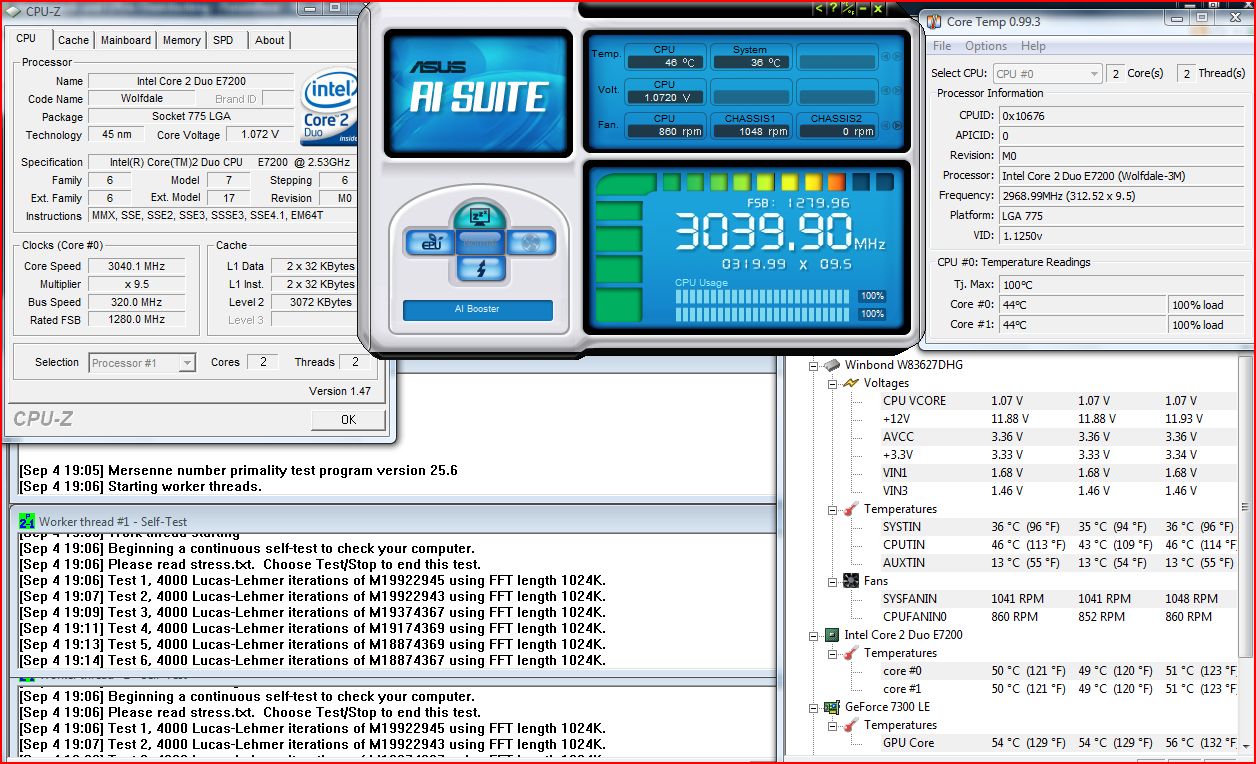Open the Help menu in Core Temp

click(1033, 46)
